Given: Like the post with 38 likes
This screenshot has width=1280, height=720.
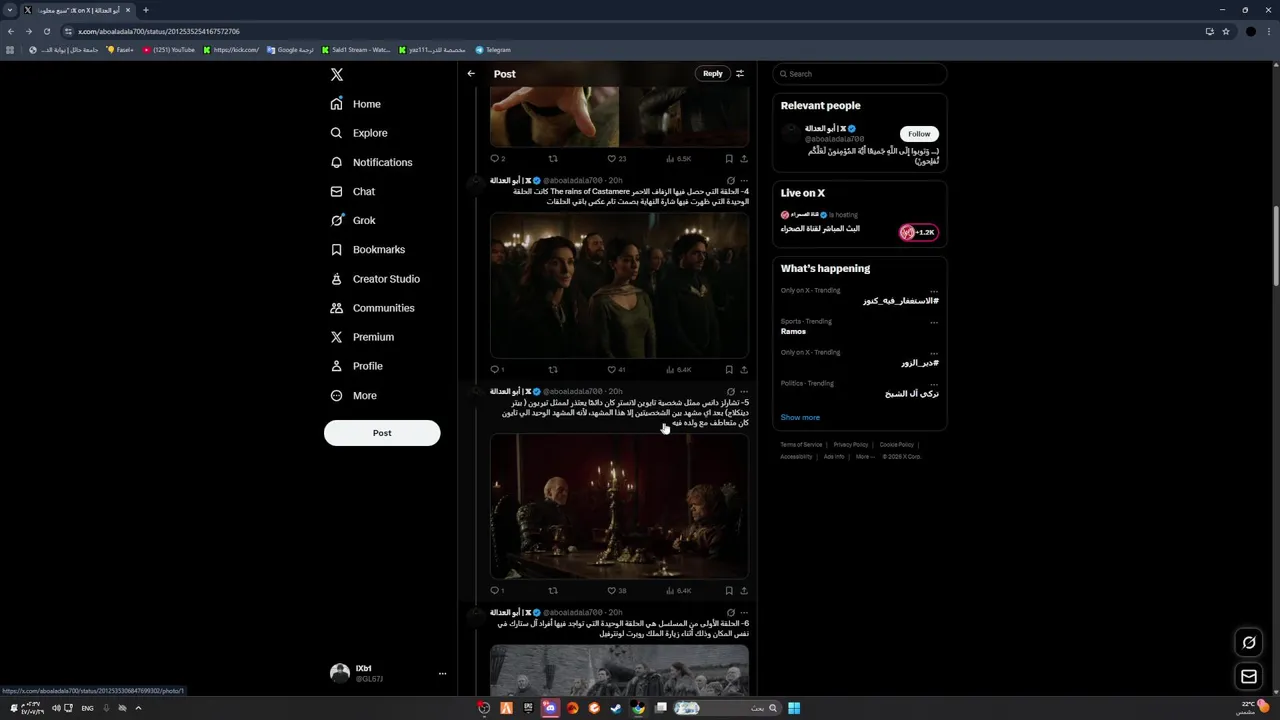Looking at the screenshot, I should click(x=616, y=590).
